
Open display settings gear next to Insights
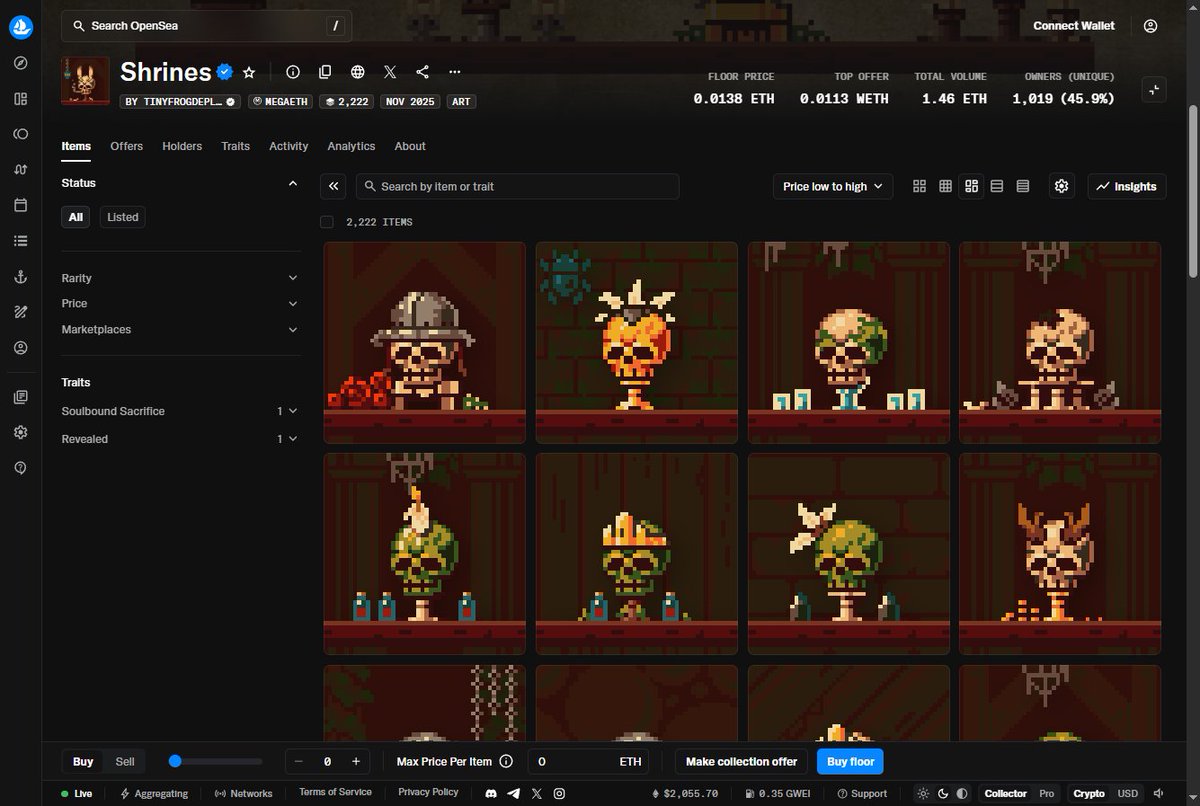(1062, 186)
